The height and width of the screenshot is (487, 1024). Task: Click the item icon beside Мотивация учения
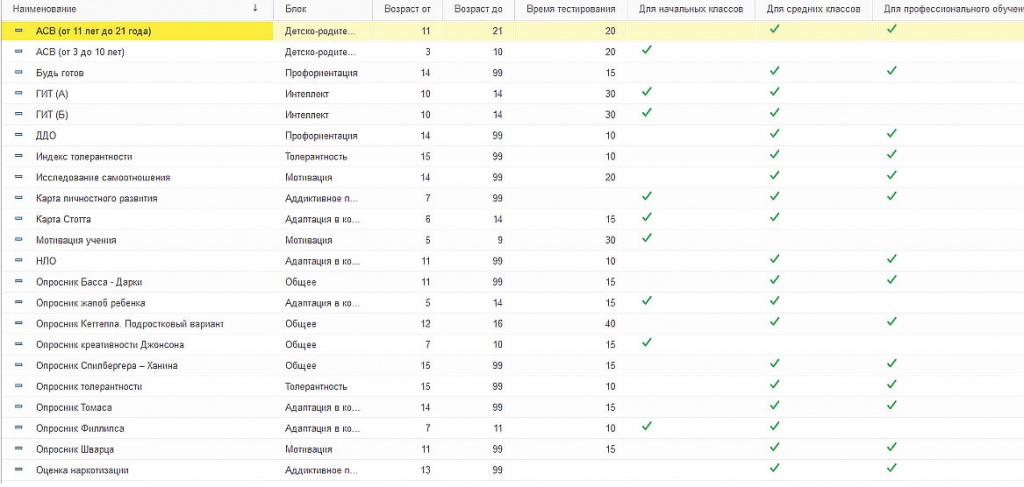[x=18, y=240]
